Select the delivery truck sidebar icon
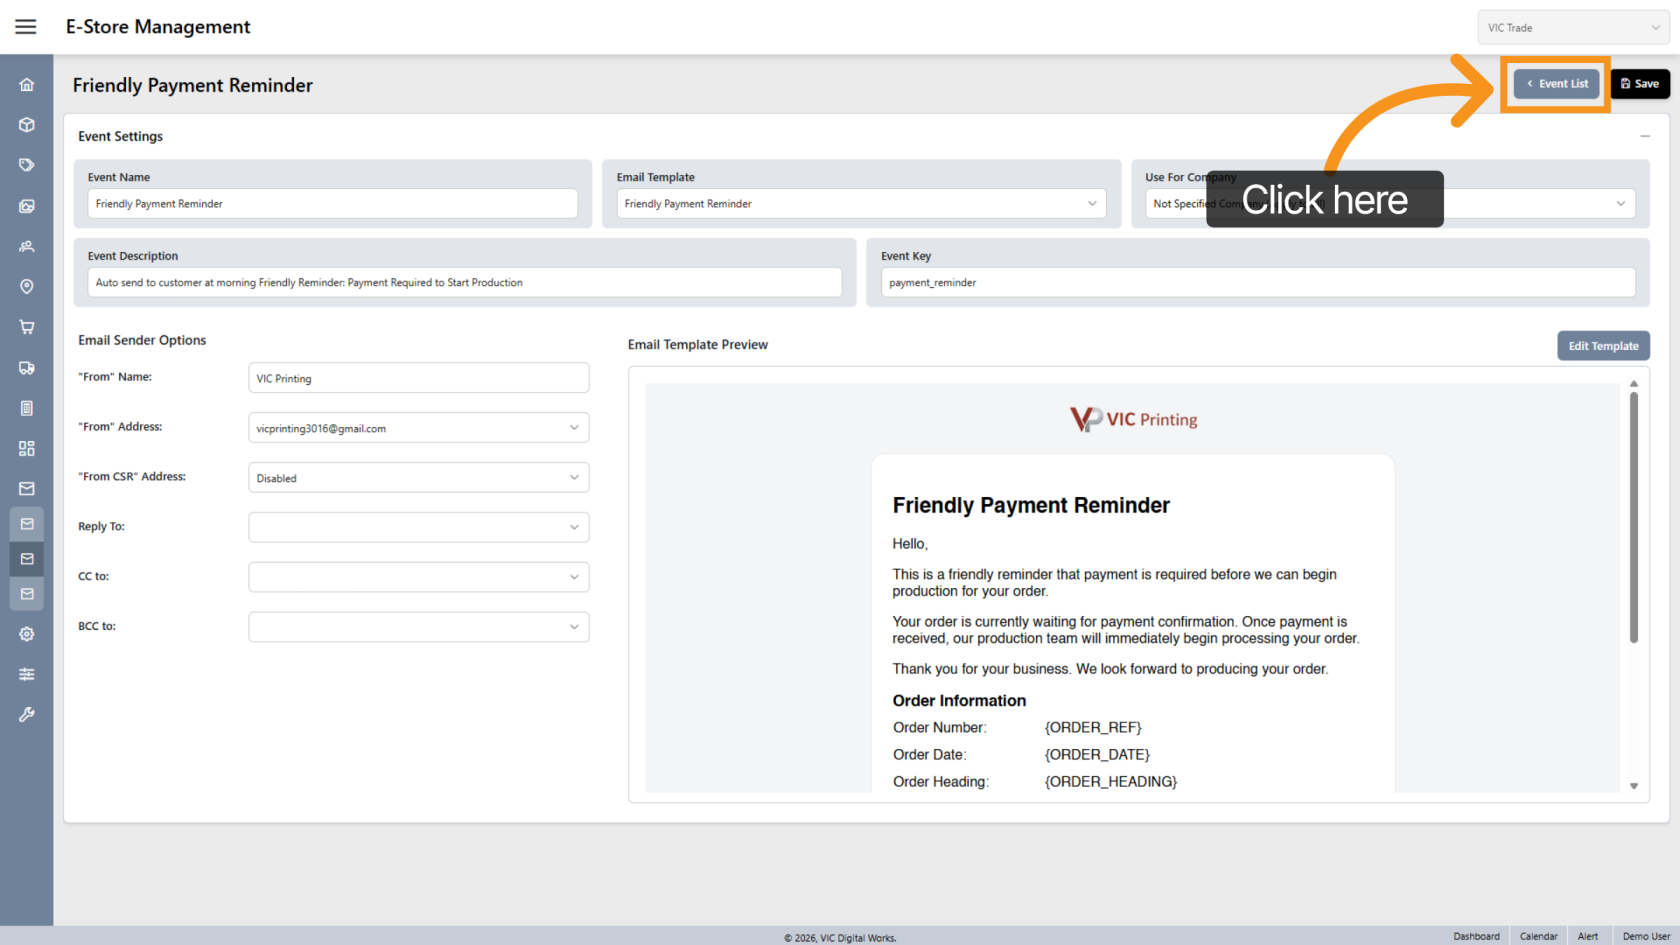Image resolution: width=1680 pixels, height=945 pixels. (x=27, y=368)
